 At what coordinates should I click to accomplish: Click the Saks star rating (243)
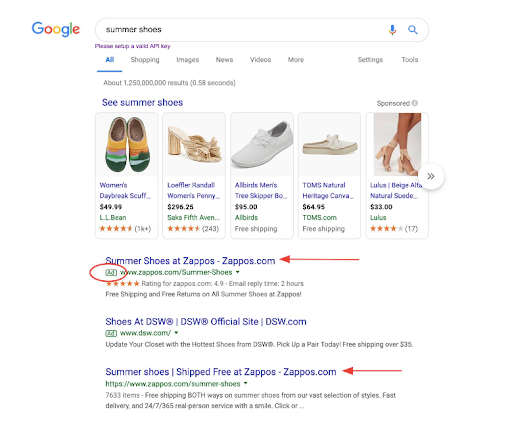click(x=193, y=229)
